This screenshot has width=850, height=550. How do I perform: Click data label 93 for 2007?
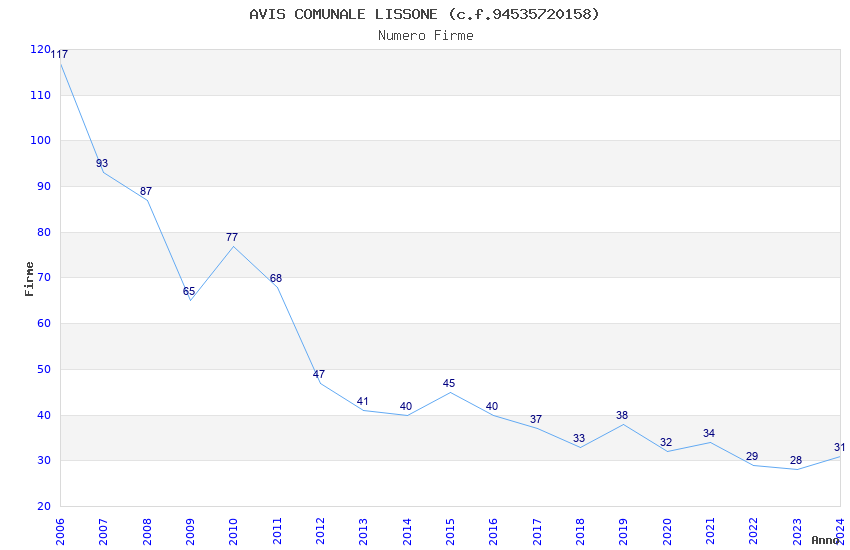(102, 163)
